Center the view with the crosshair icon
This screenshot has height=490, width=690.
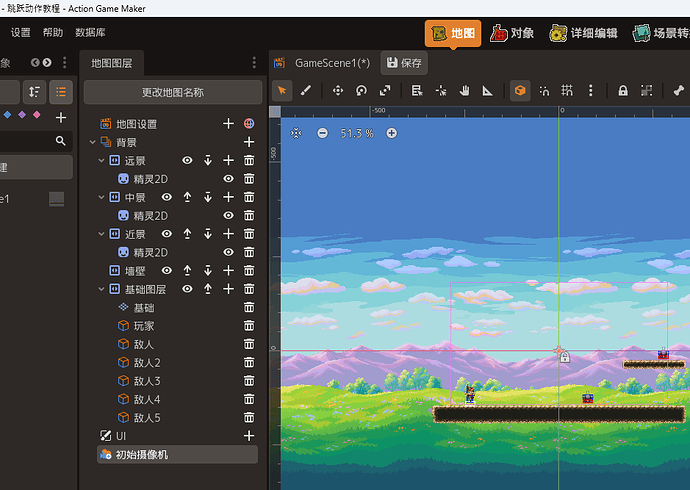(296, 133)
